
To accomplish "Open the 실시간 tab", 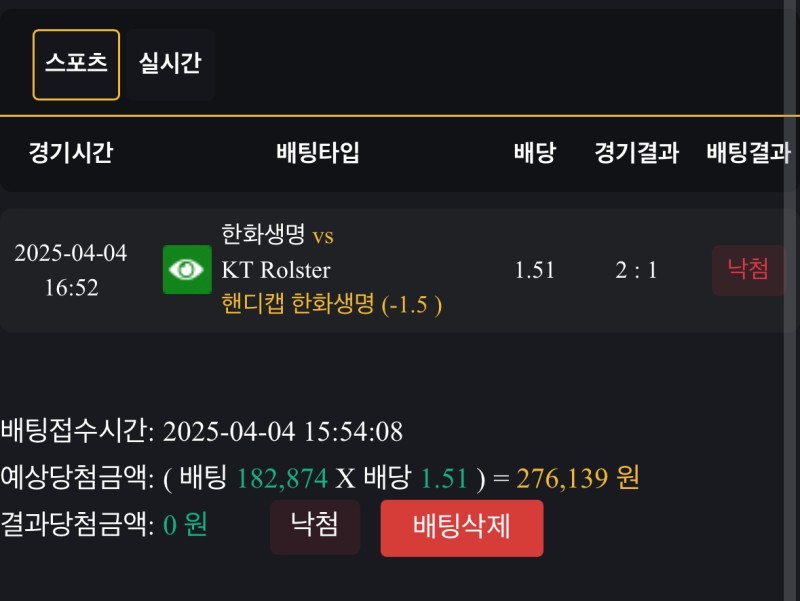I will tap(170, 64).
